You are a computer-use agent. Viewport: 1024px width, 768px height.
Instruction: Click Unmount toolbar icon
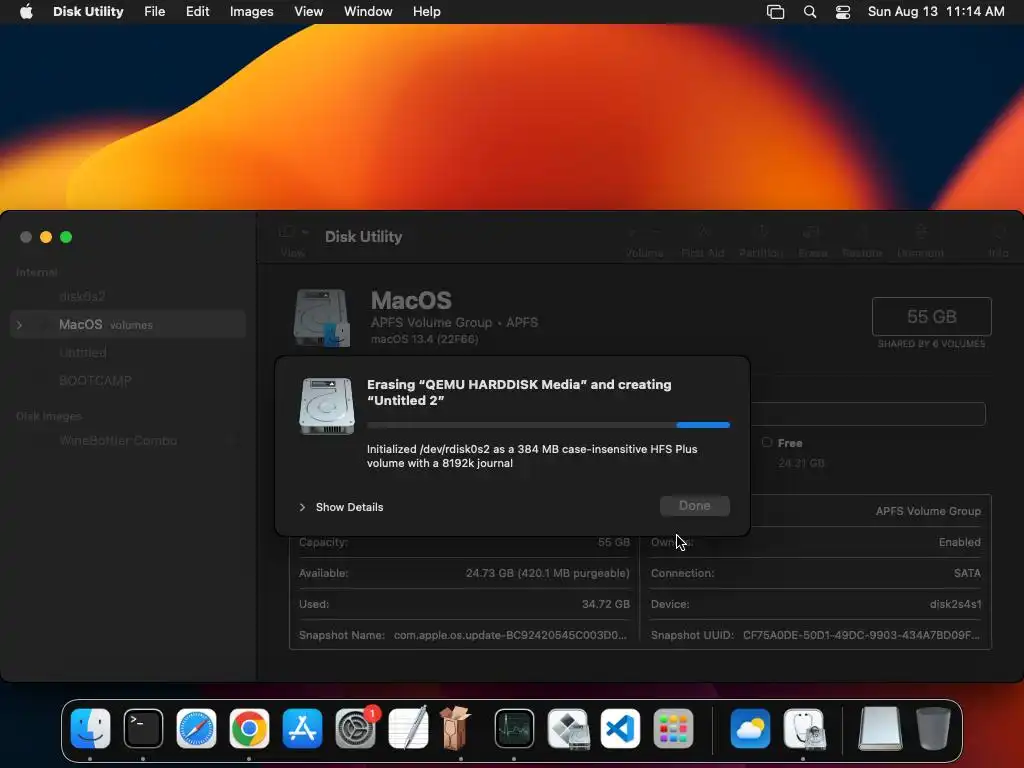tap(920, 240)
